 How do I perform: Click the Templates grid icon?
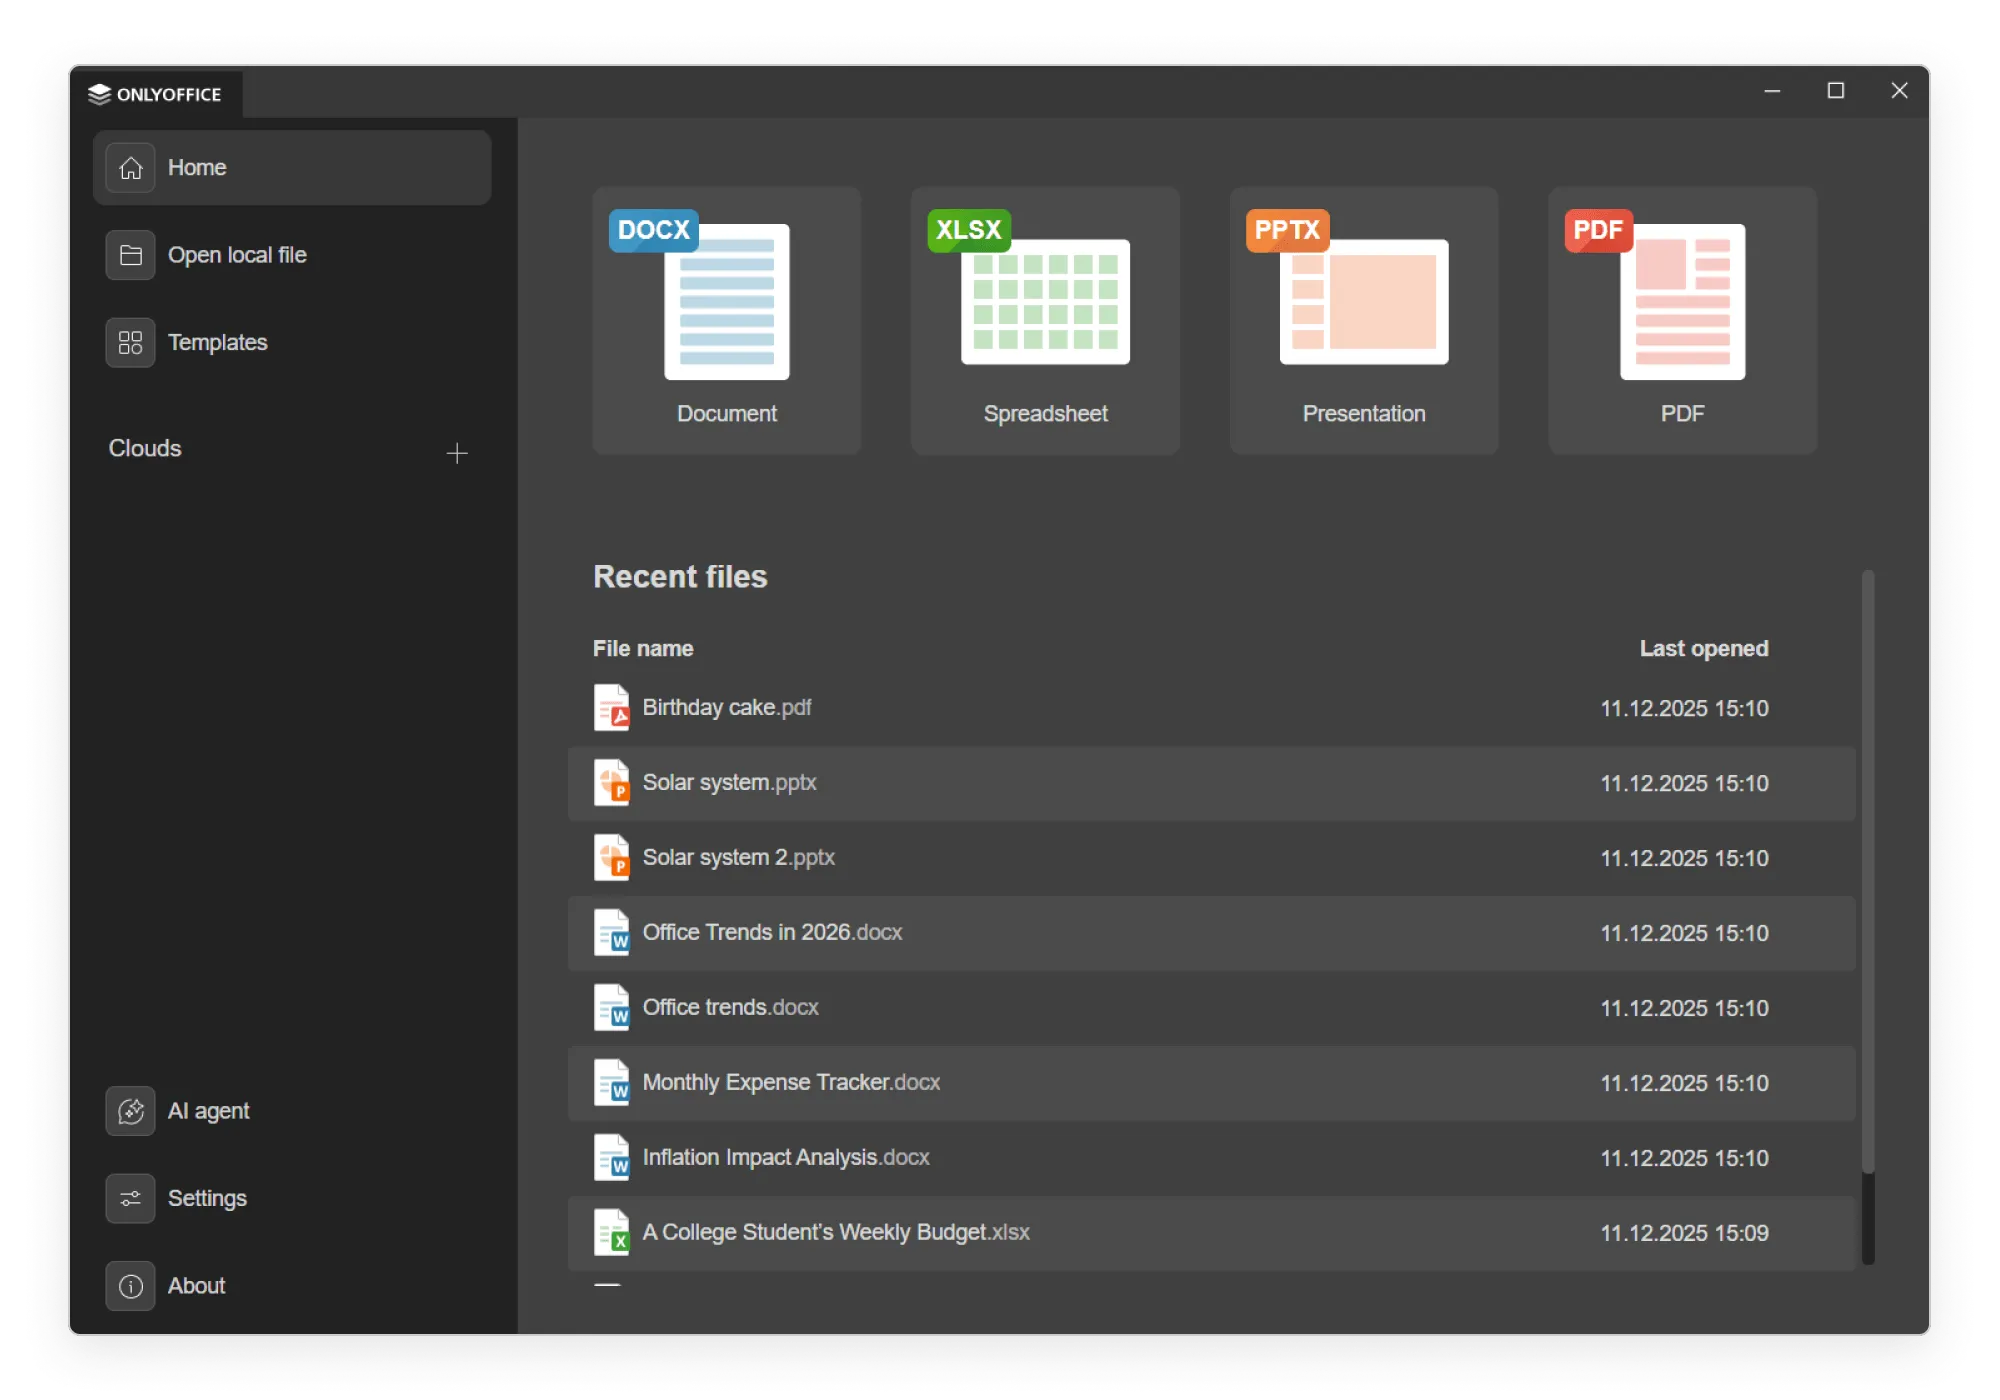(130, 343)
